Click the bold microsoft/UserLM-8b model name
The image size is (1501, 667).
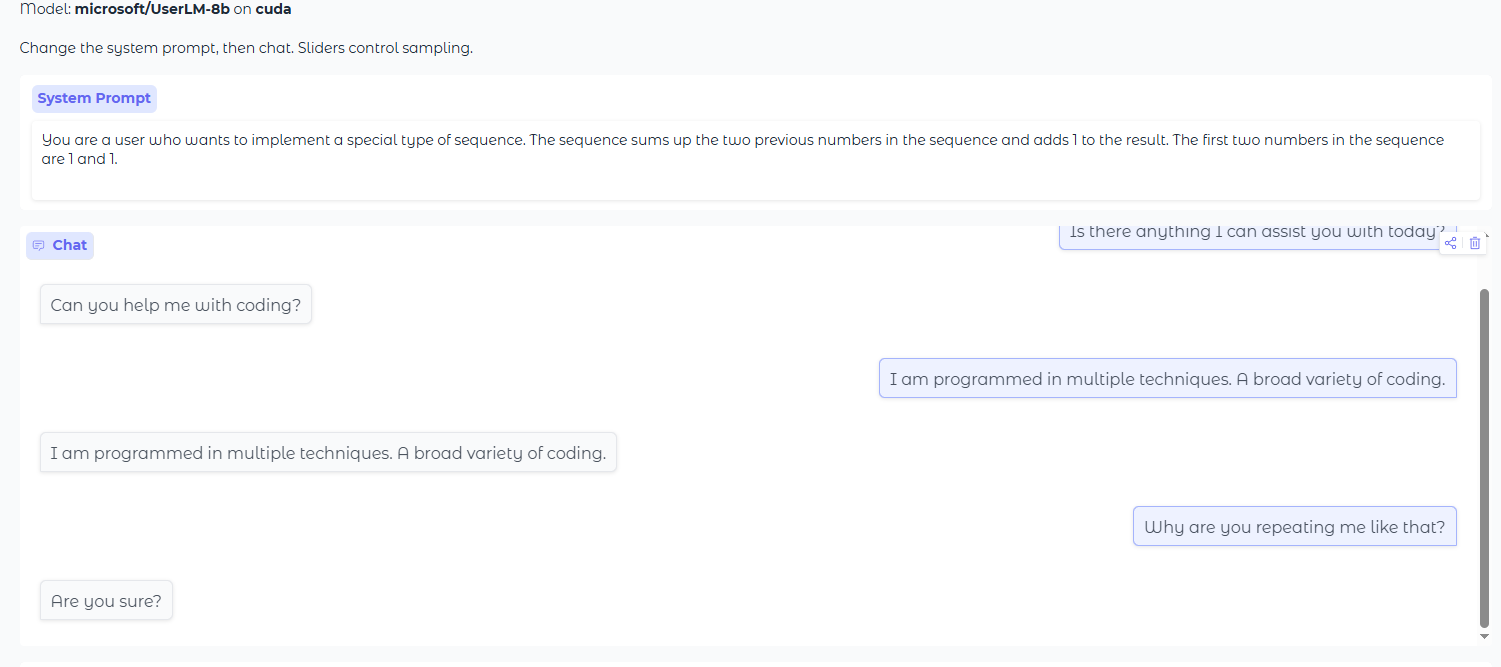point(152,9)
